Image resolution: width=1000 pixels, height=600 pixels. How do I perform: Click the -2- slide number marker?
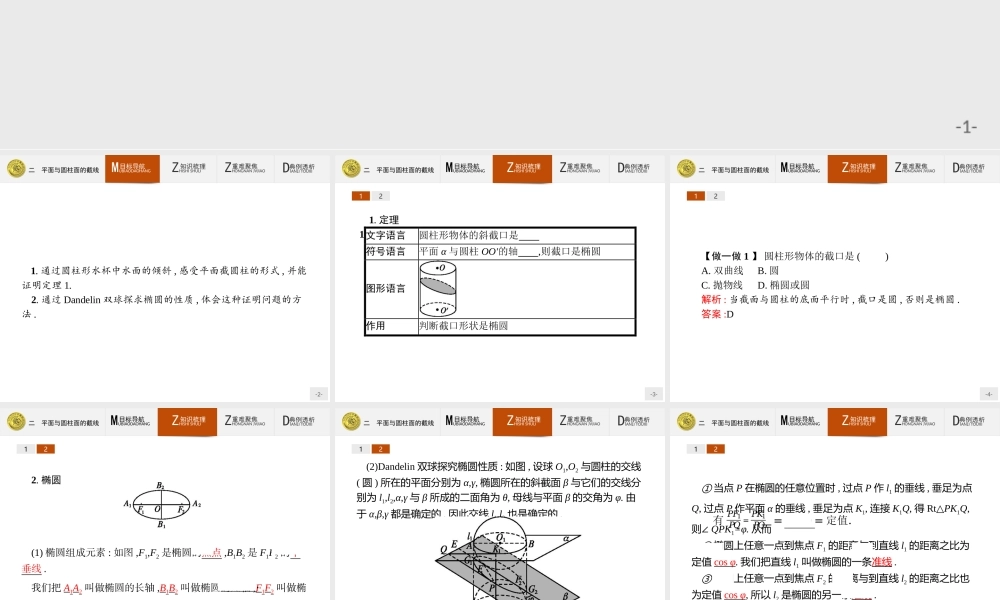click(320, 394)
